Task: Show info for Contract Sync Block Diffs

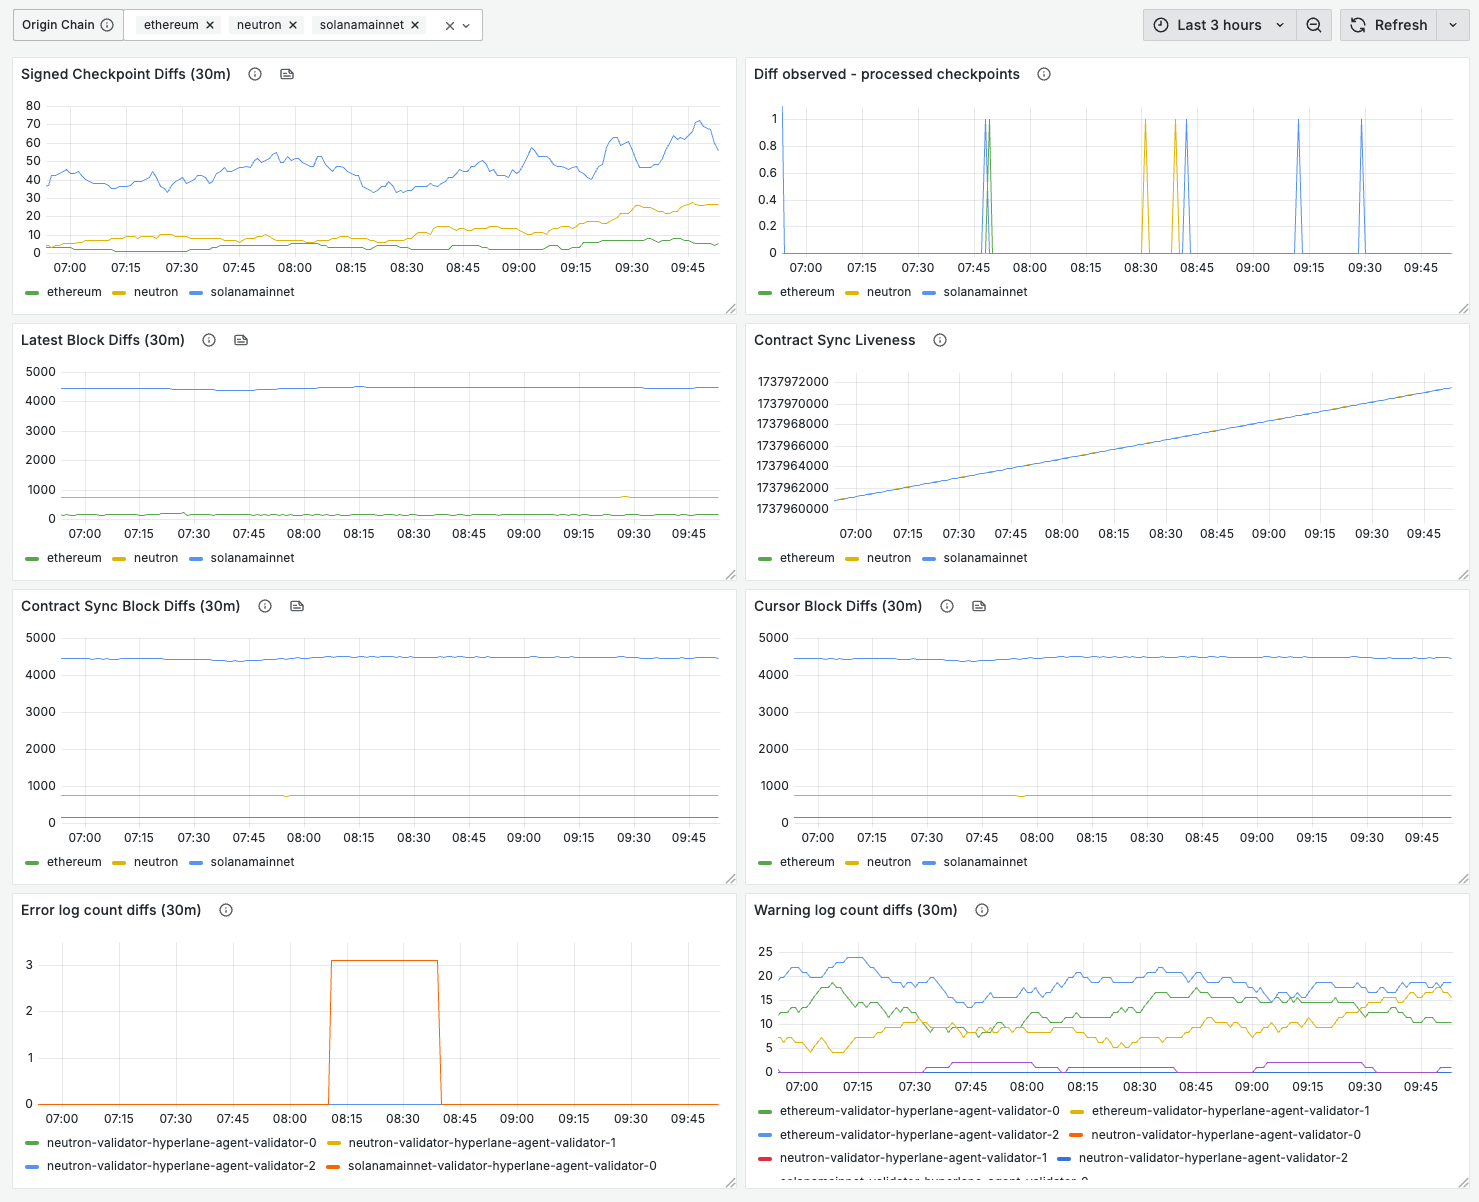Action: tap(265, 606)
